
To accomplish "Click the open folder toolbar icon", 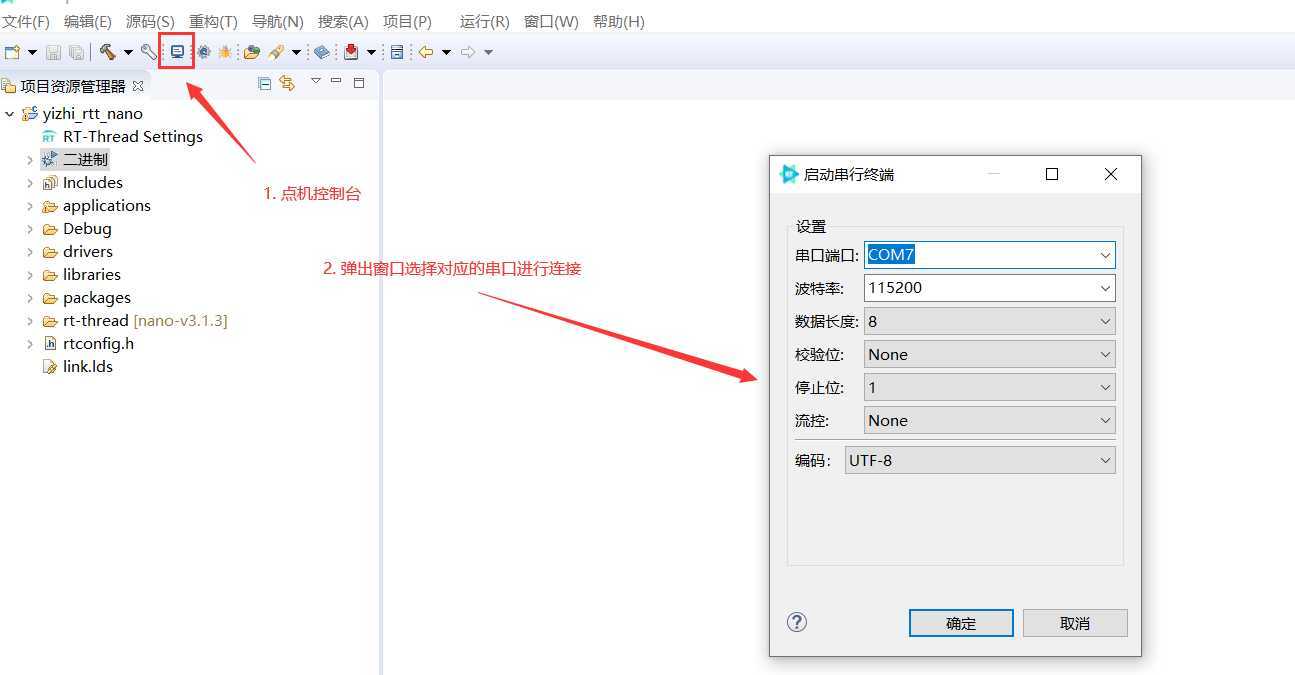I will click(x=252, y=52).
